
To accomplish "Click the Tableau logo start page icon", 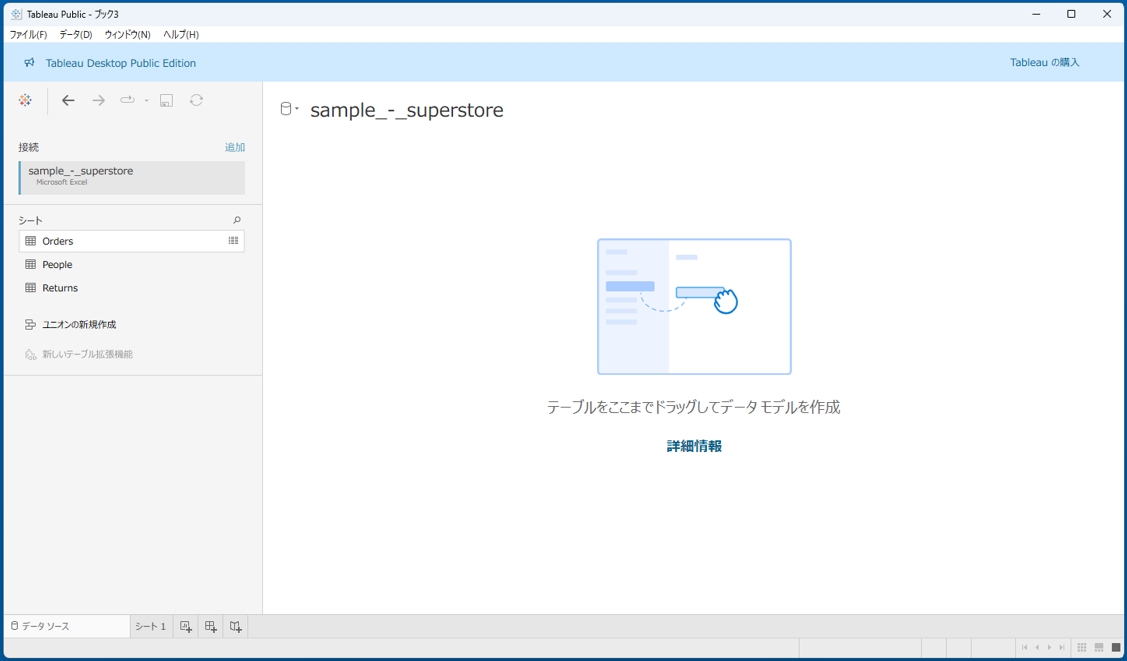I will tap(25, 100).
